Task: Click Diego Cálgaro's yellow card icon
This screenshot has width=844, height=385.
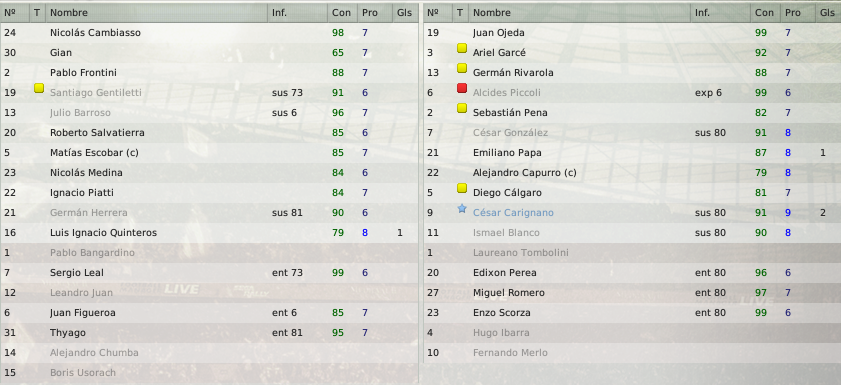Action: [462, 188]
